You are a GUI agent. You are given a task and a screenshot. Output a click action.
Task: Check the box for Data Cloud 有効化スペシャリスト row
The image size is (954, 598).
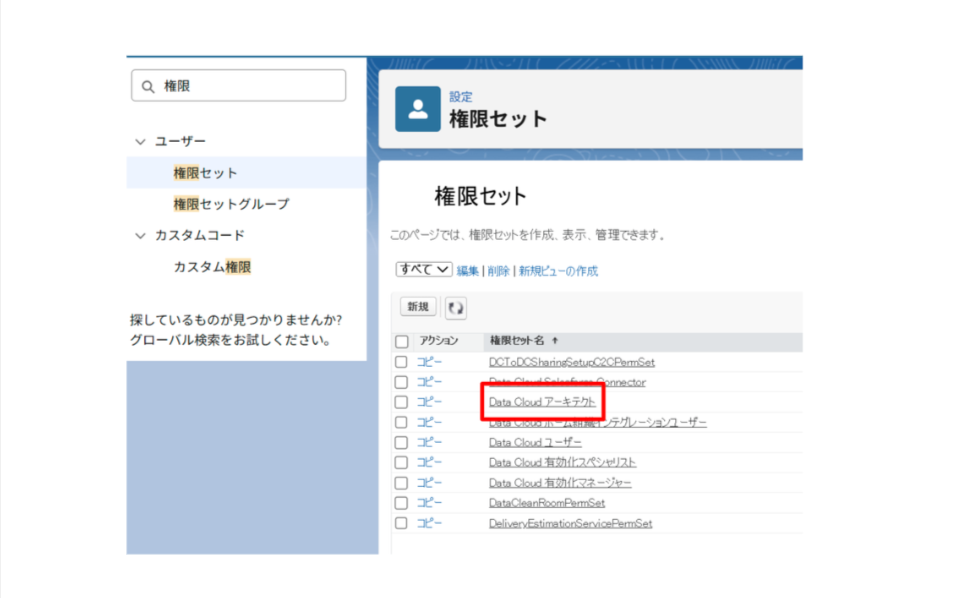click(401, 462)
